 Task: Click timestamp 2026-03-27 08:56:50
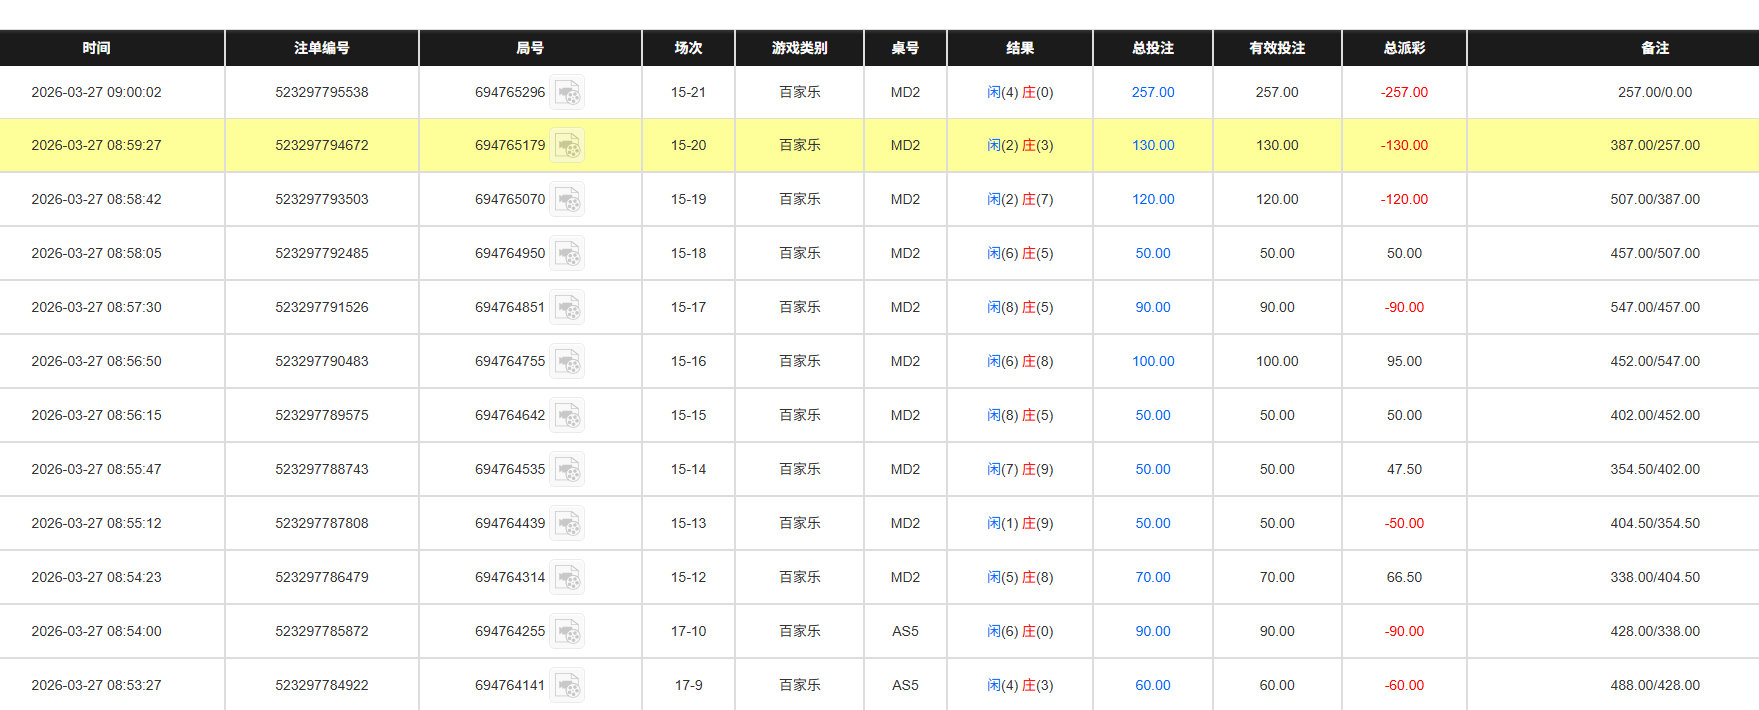click(x=96, y=361)
